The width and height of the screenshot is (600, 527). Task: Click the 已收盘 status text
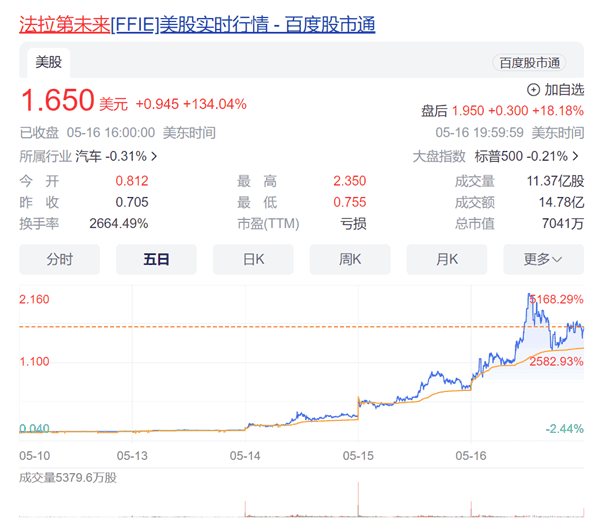(39, 133)
